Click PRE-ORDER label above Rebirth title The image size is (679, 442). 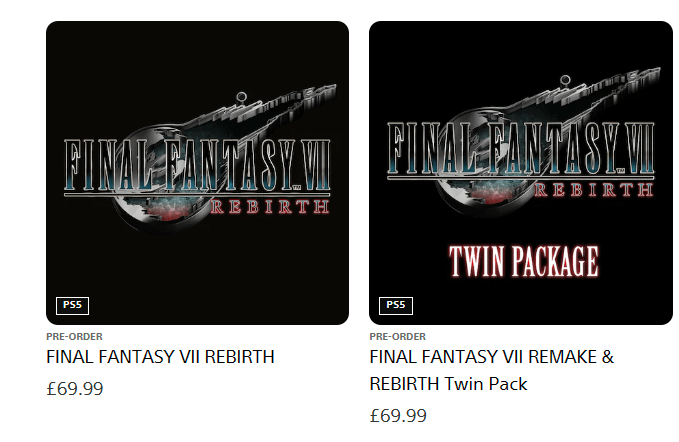tap(74, 336)
